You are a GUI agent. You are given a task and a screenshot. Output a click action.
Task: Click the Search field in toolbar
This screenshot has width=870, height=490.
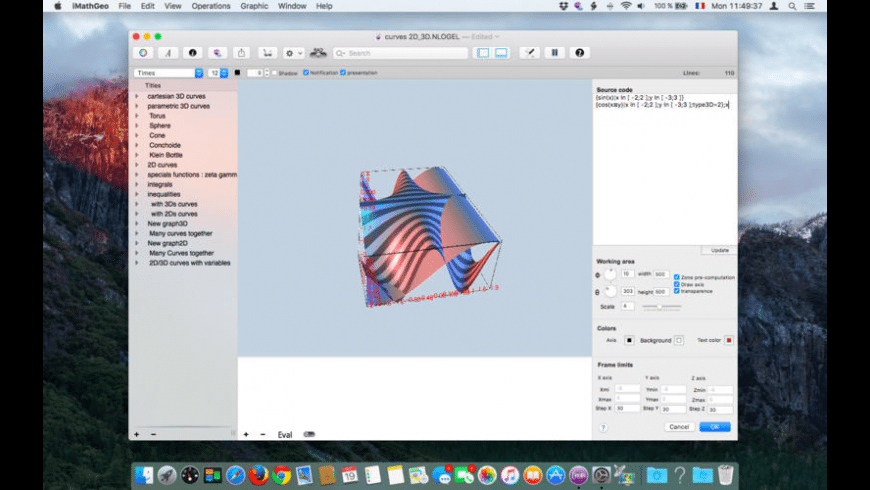[401, 53]
